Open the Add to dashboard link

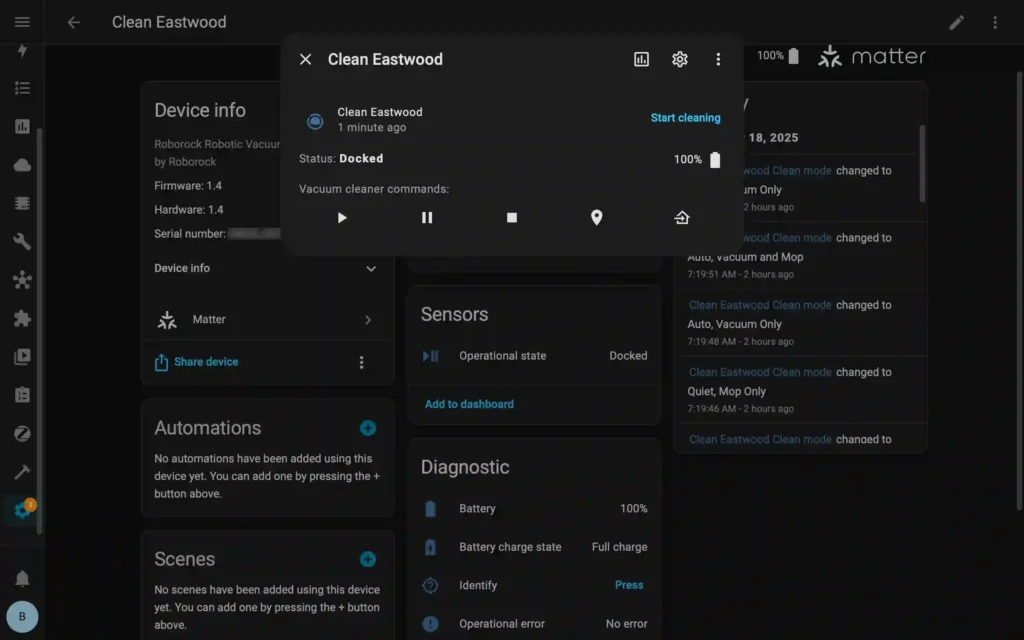(468, 404)
